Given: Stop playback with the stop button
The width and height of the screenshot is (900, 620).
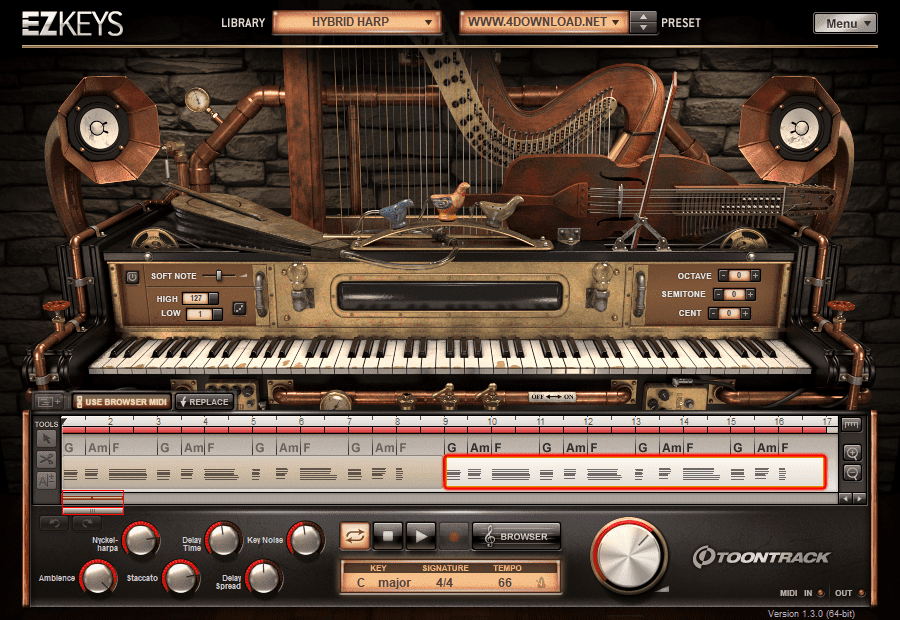Looking at the screenshot, I should [x=388, y=536].
